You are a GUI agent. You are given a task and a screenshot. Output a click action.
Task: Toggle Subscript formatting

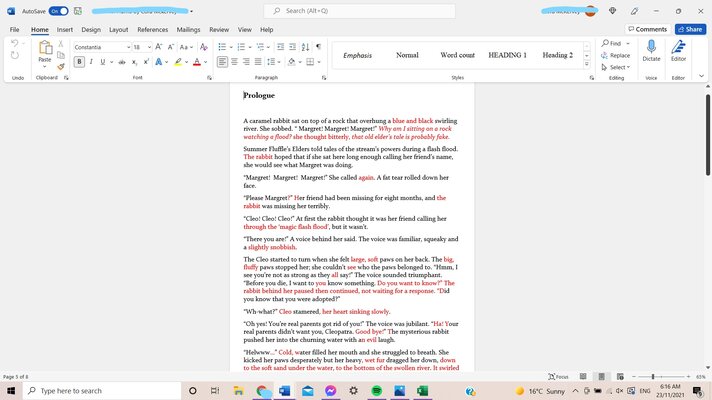pos(134,62)
